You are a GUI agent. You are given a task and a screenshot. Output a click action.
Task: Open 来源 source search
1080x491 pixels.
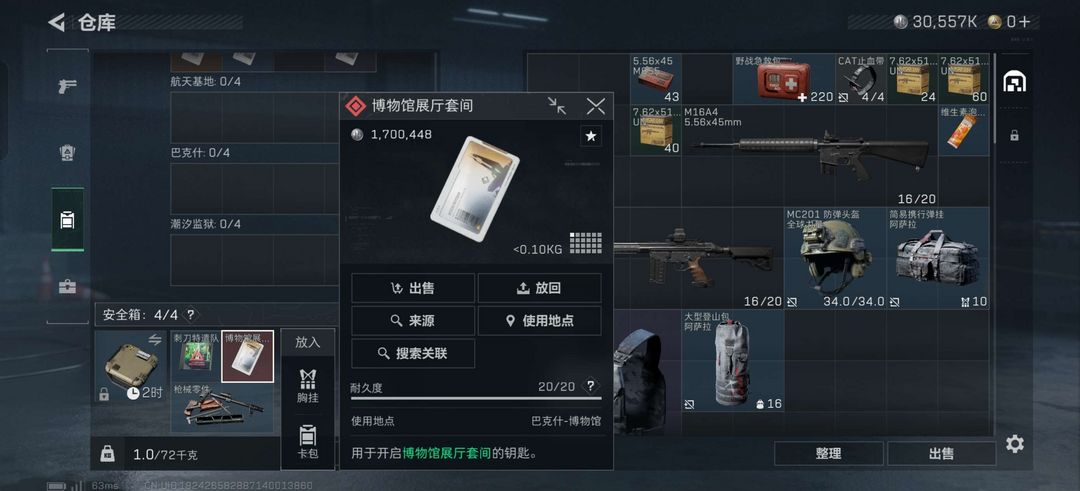[x=413, y=320]
